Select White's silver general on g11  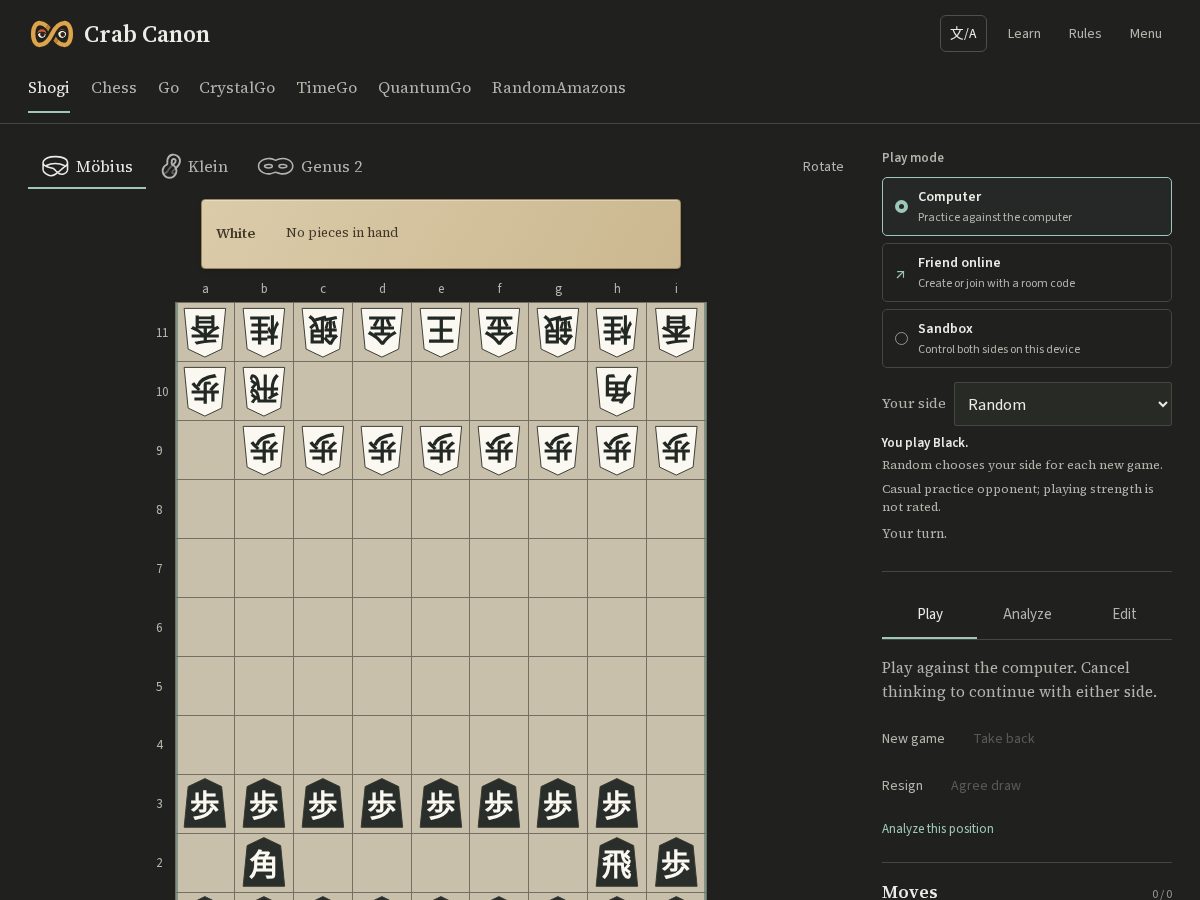click(558, 332)
